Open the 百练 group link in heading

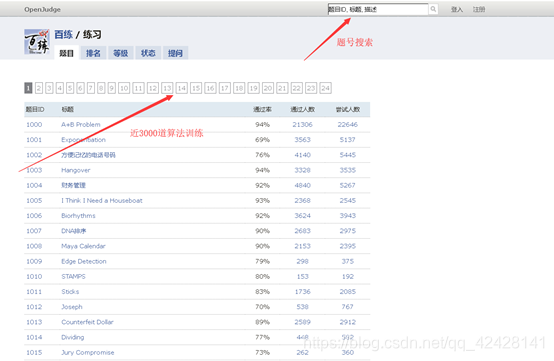tap(64, 35)
